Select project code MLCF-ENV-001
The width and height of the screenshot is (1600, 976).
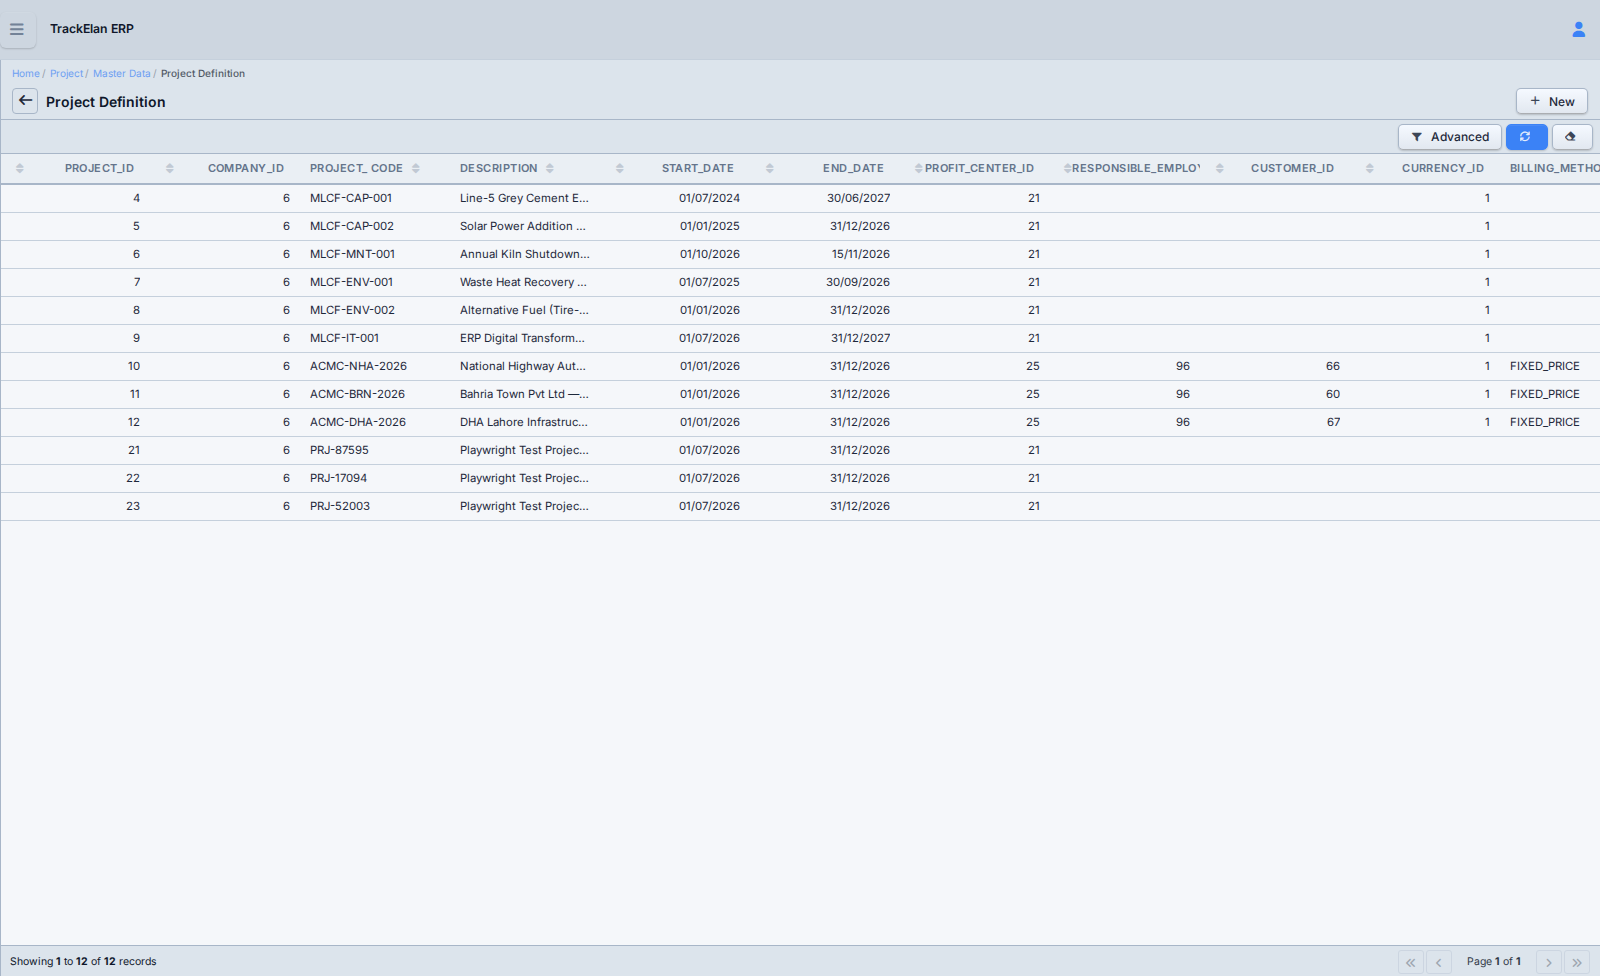pos(351,282)
